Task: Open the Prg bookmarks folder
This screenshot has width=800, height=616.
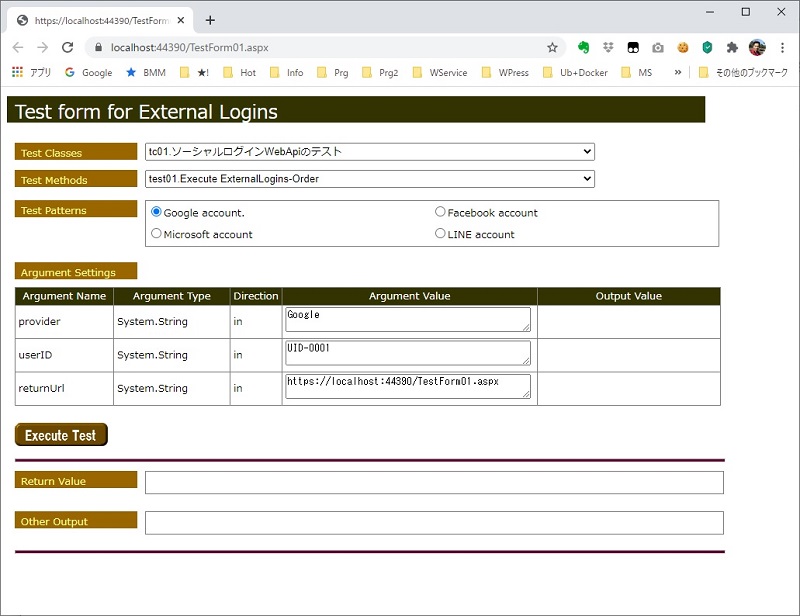Action: 333,72
